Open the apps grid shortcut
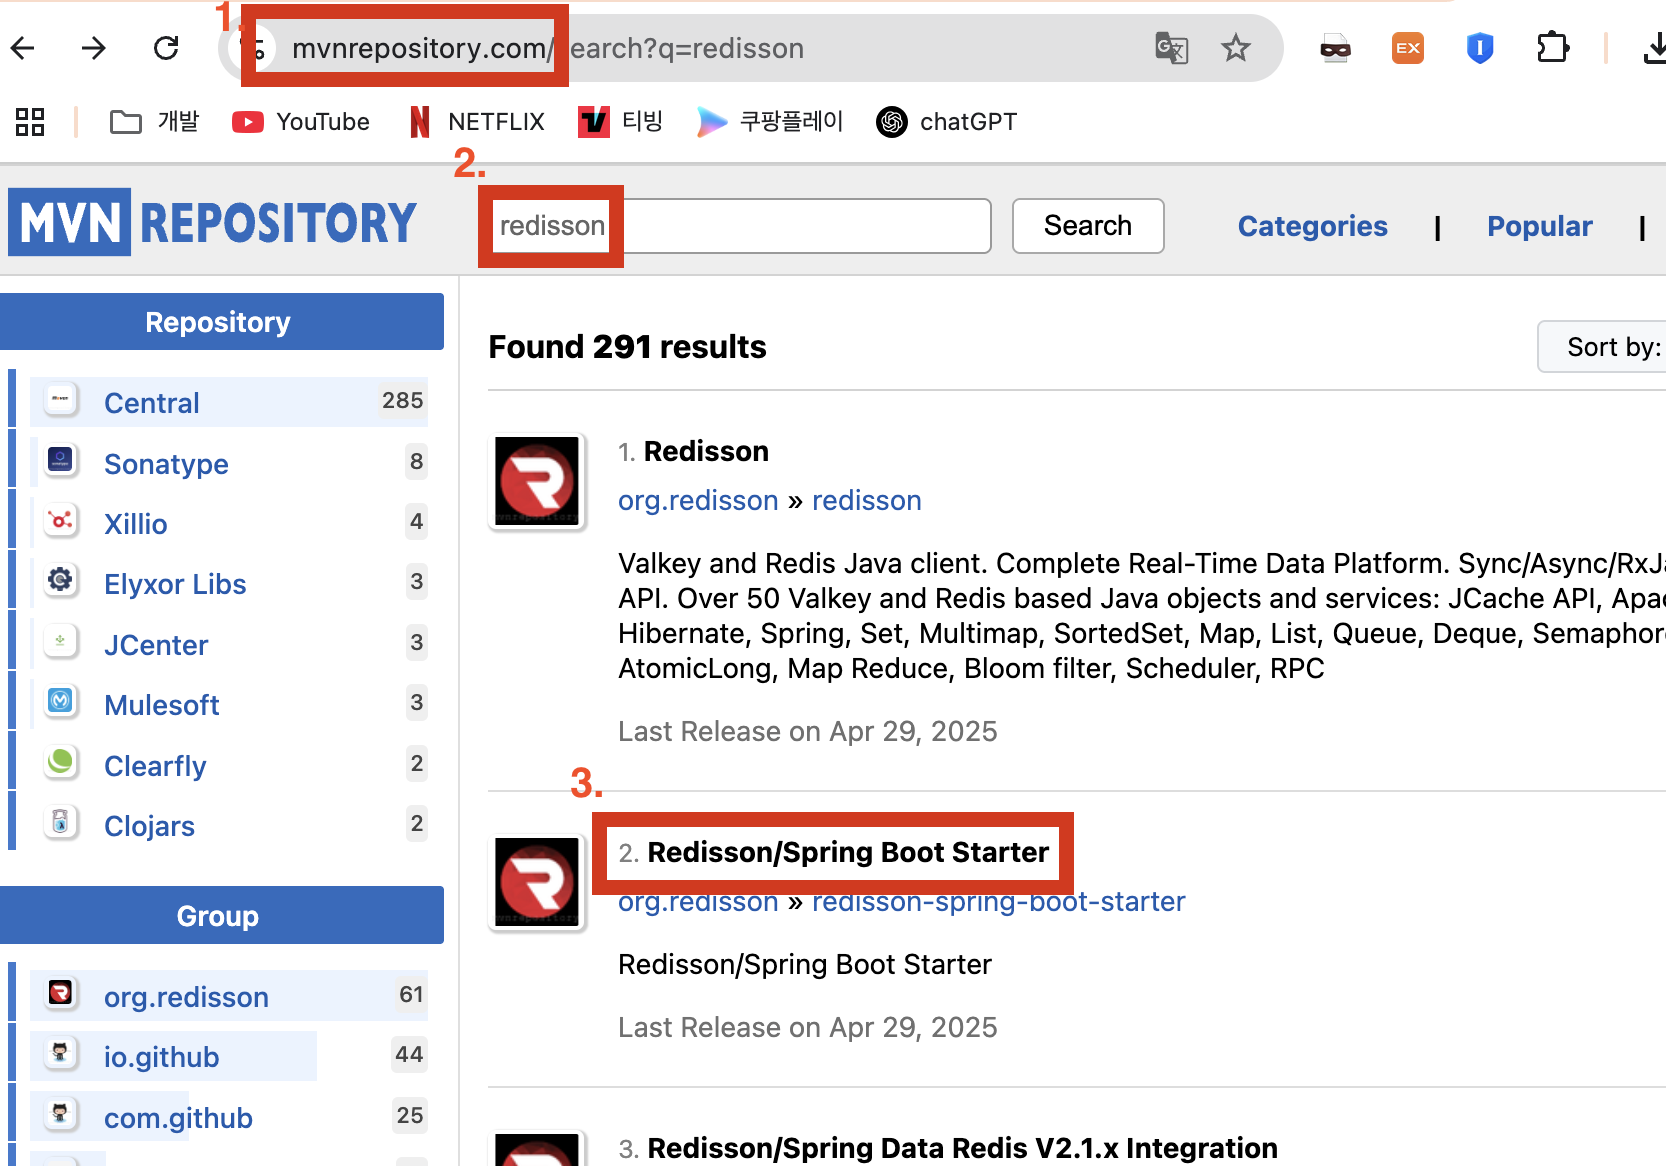1666x1166 pixels. 30,122
